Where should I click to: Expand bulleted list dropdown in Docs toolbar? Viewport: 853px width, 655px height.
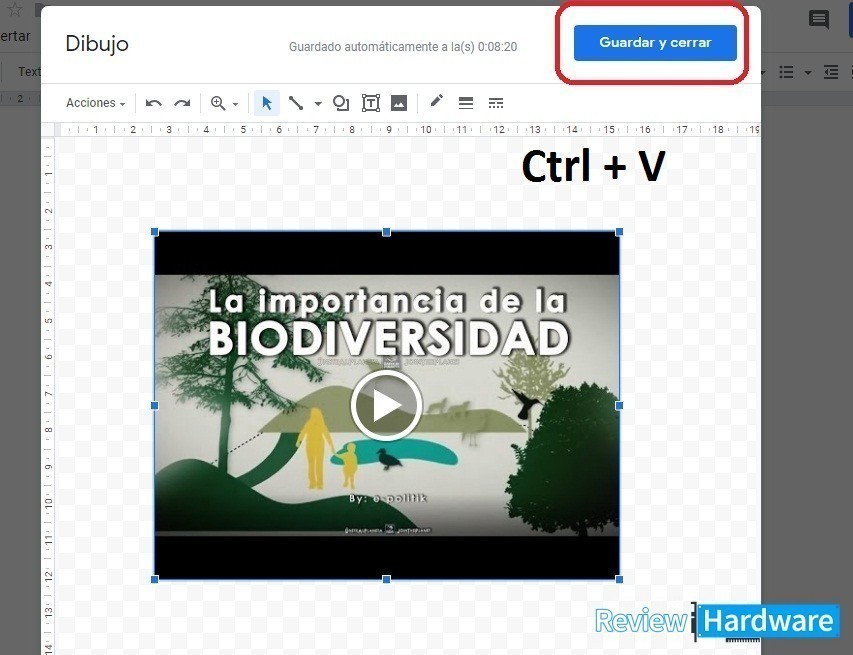tap(808, 72)
